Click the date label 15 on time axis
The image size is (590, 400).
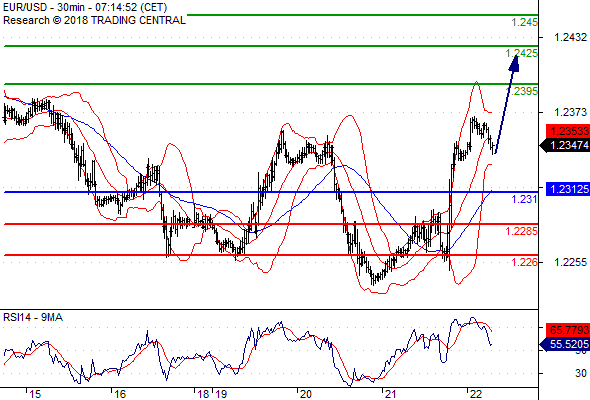point(35,394)
